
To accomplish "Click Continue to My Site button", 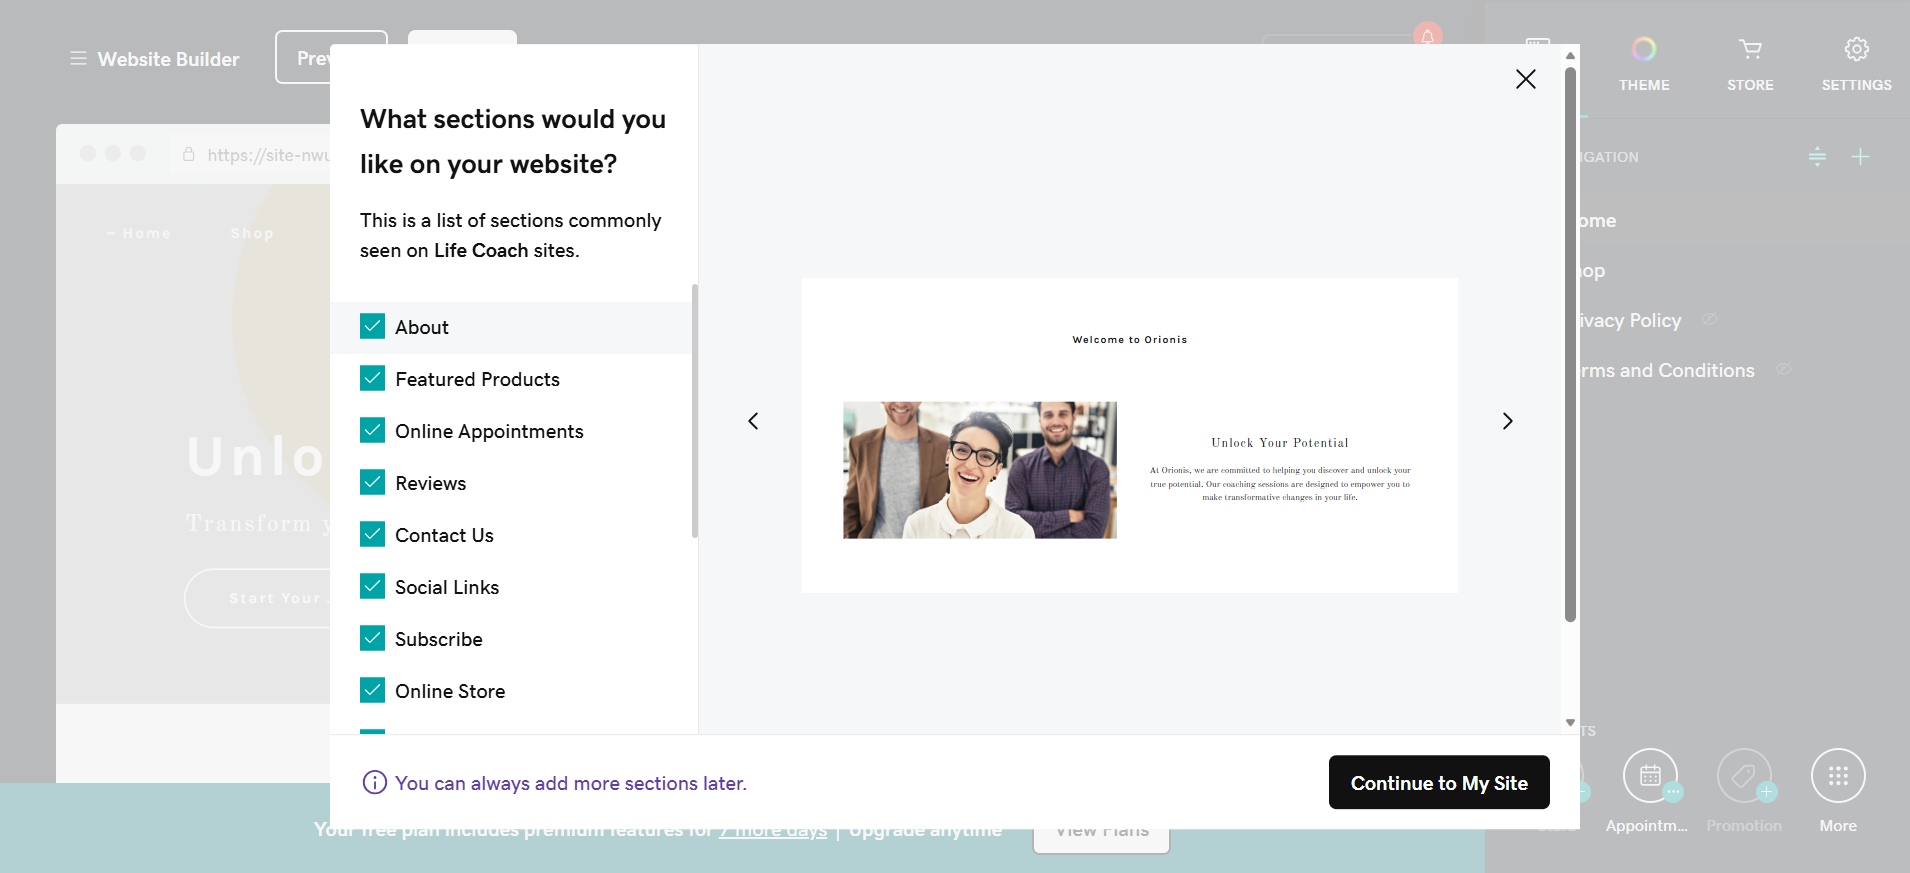I will pos(1439,782).
